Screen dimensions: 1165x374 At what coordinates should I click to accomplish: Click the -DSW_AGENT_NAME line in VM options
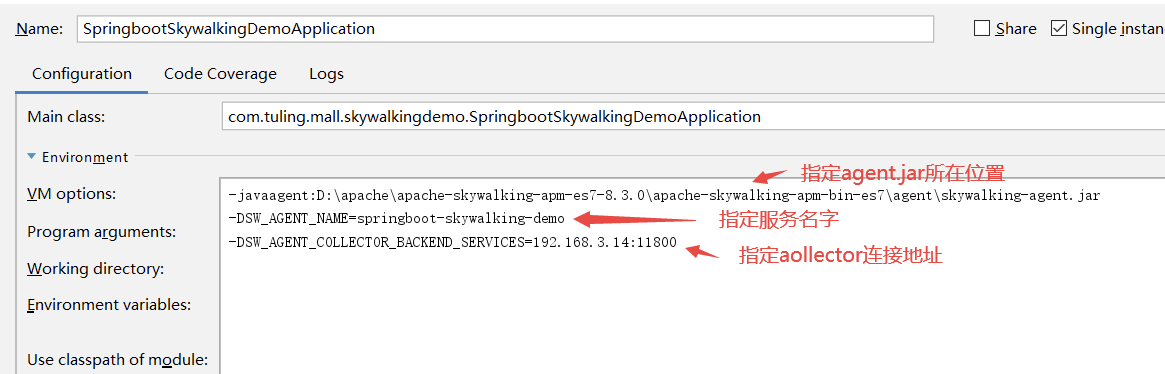click(396, 219)
